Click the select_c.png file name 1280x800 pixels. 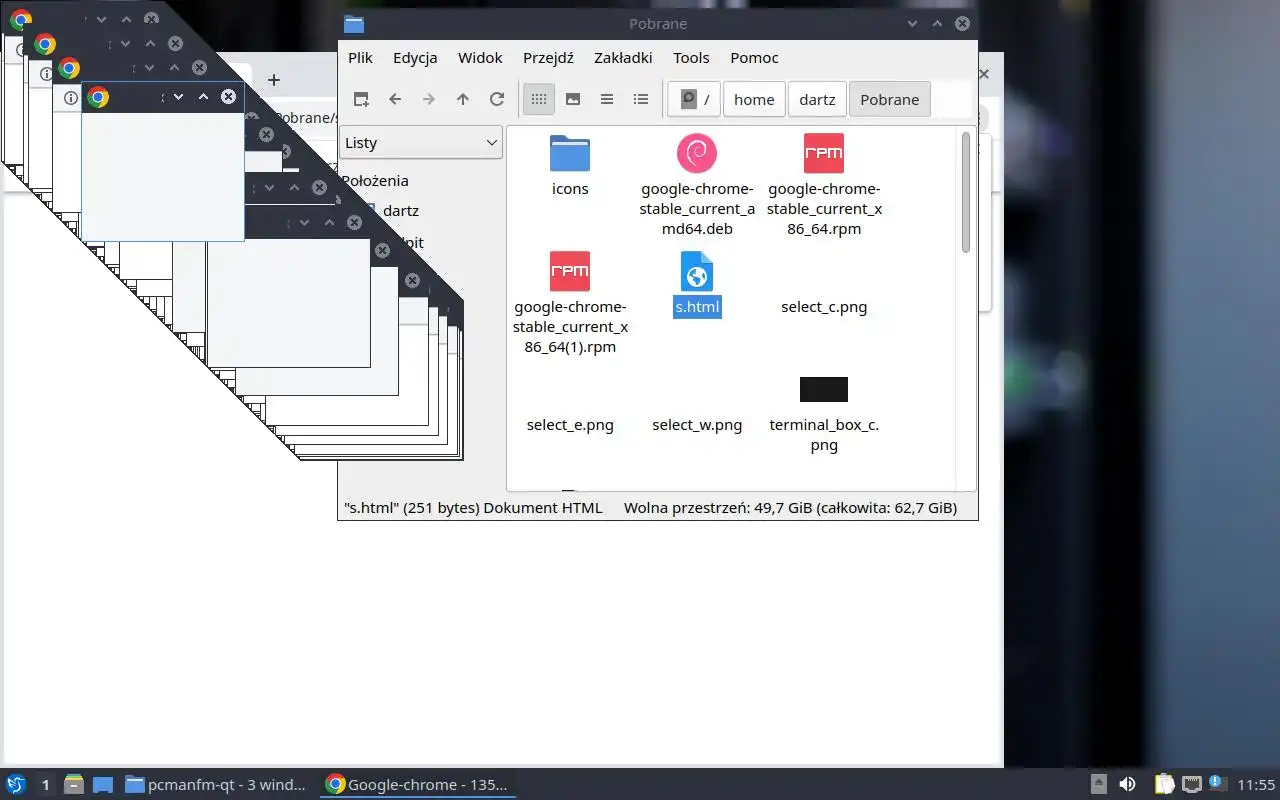click(x=824, y=307)
